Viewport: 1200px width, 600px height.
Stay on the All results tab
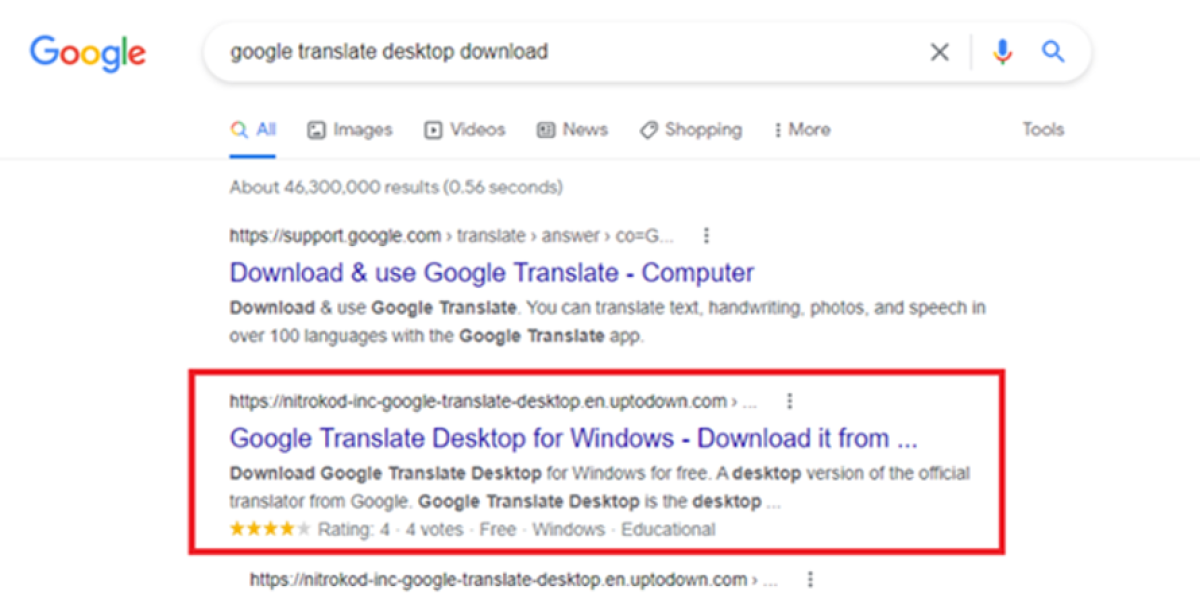[x=253, y=129]
